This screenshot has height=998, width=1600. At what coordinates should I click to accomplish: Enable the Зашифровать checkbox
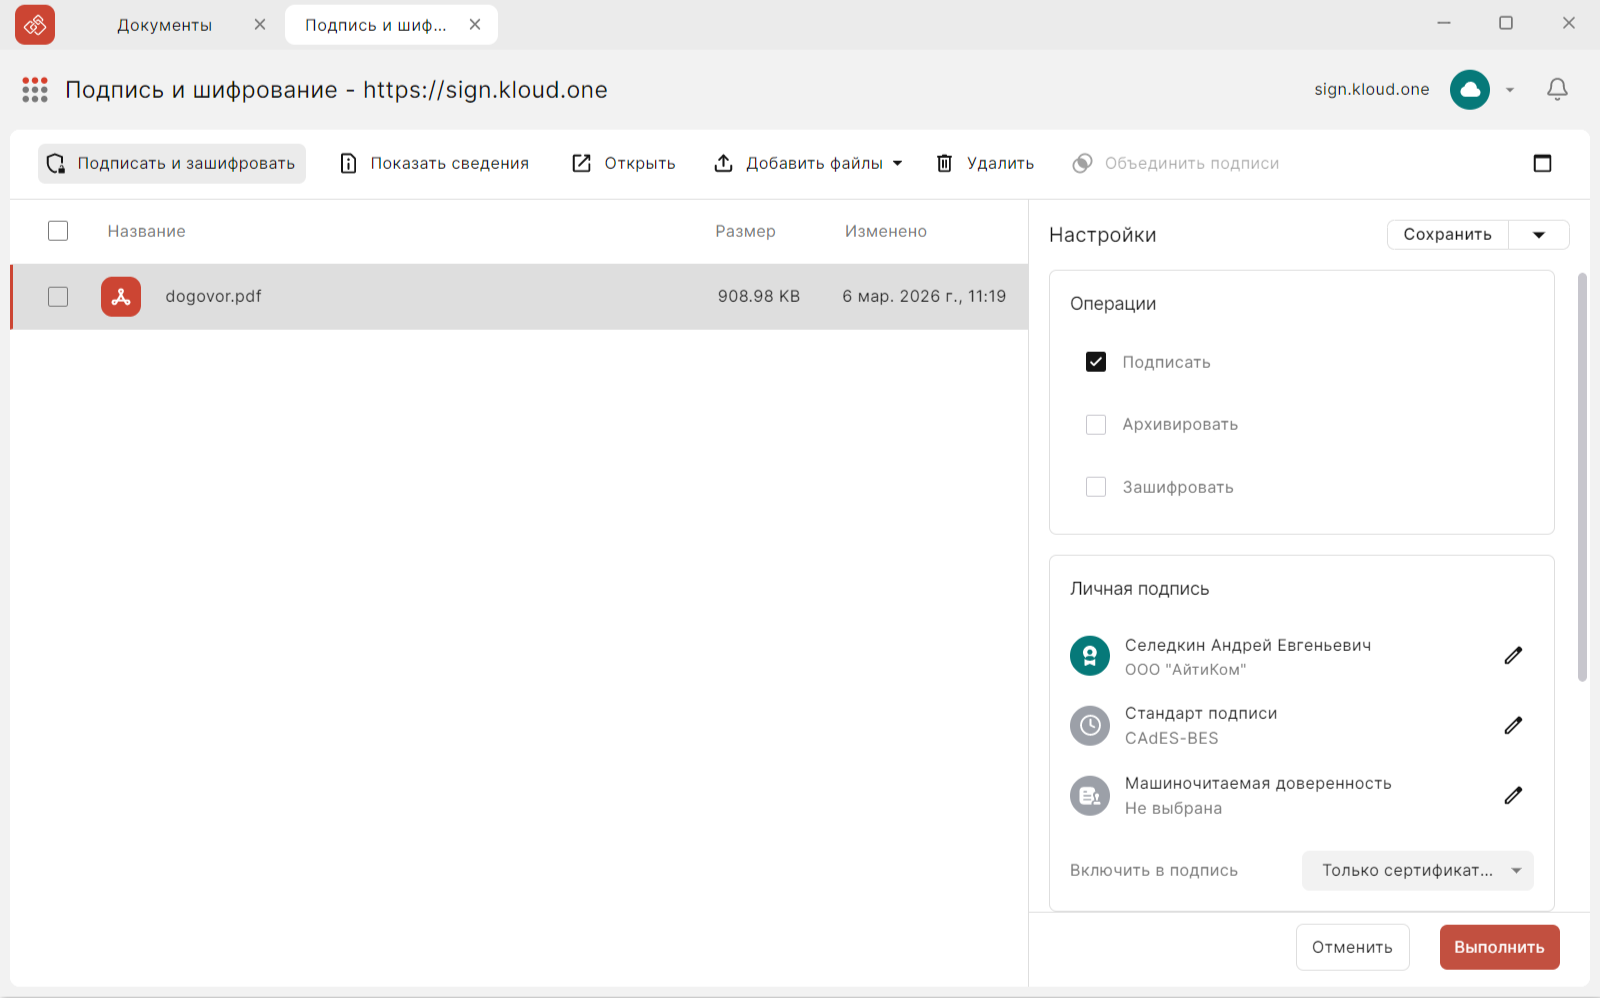point(1096,487)
